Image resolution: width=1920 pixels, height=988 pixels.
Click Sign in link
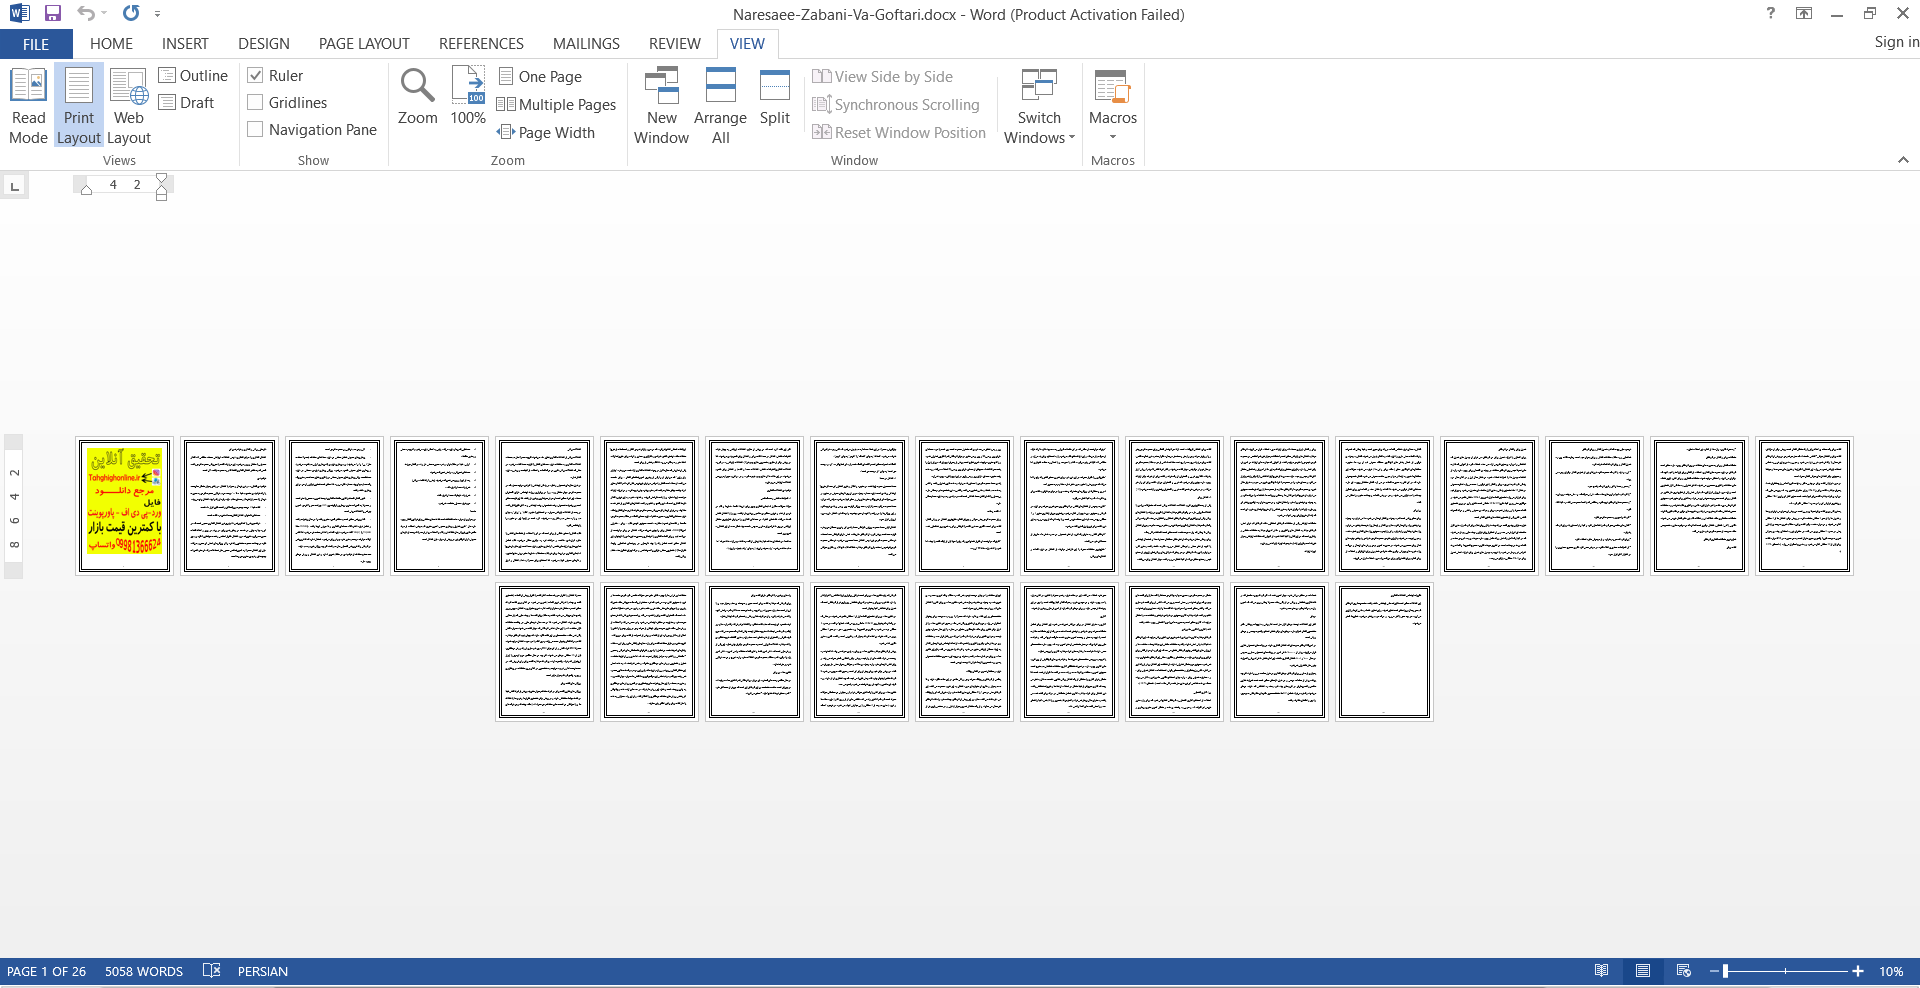pyautogui.click(x=1896, y=42)
